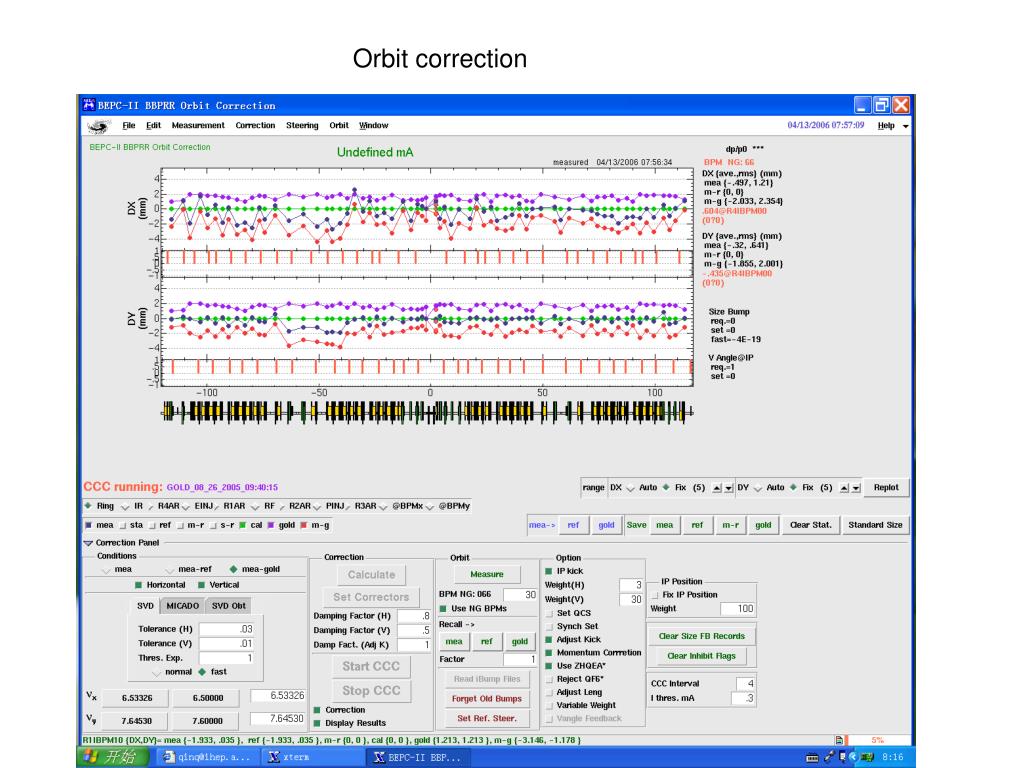The width and height of the screenshot is (1024, 768).
Task: Click Forget Old Bumps button
Action: (487, 699)
